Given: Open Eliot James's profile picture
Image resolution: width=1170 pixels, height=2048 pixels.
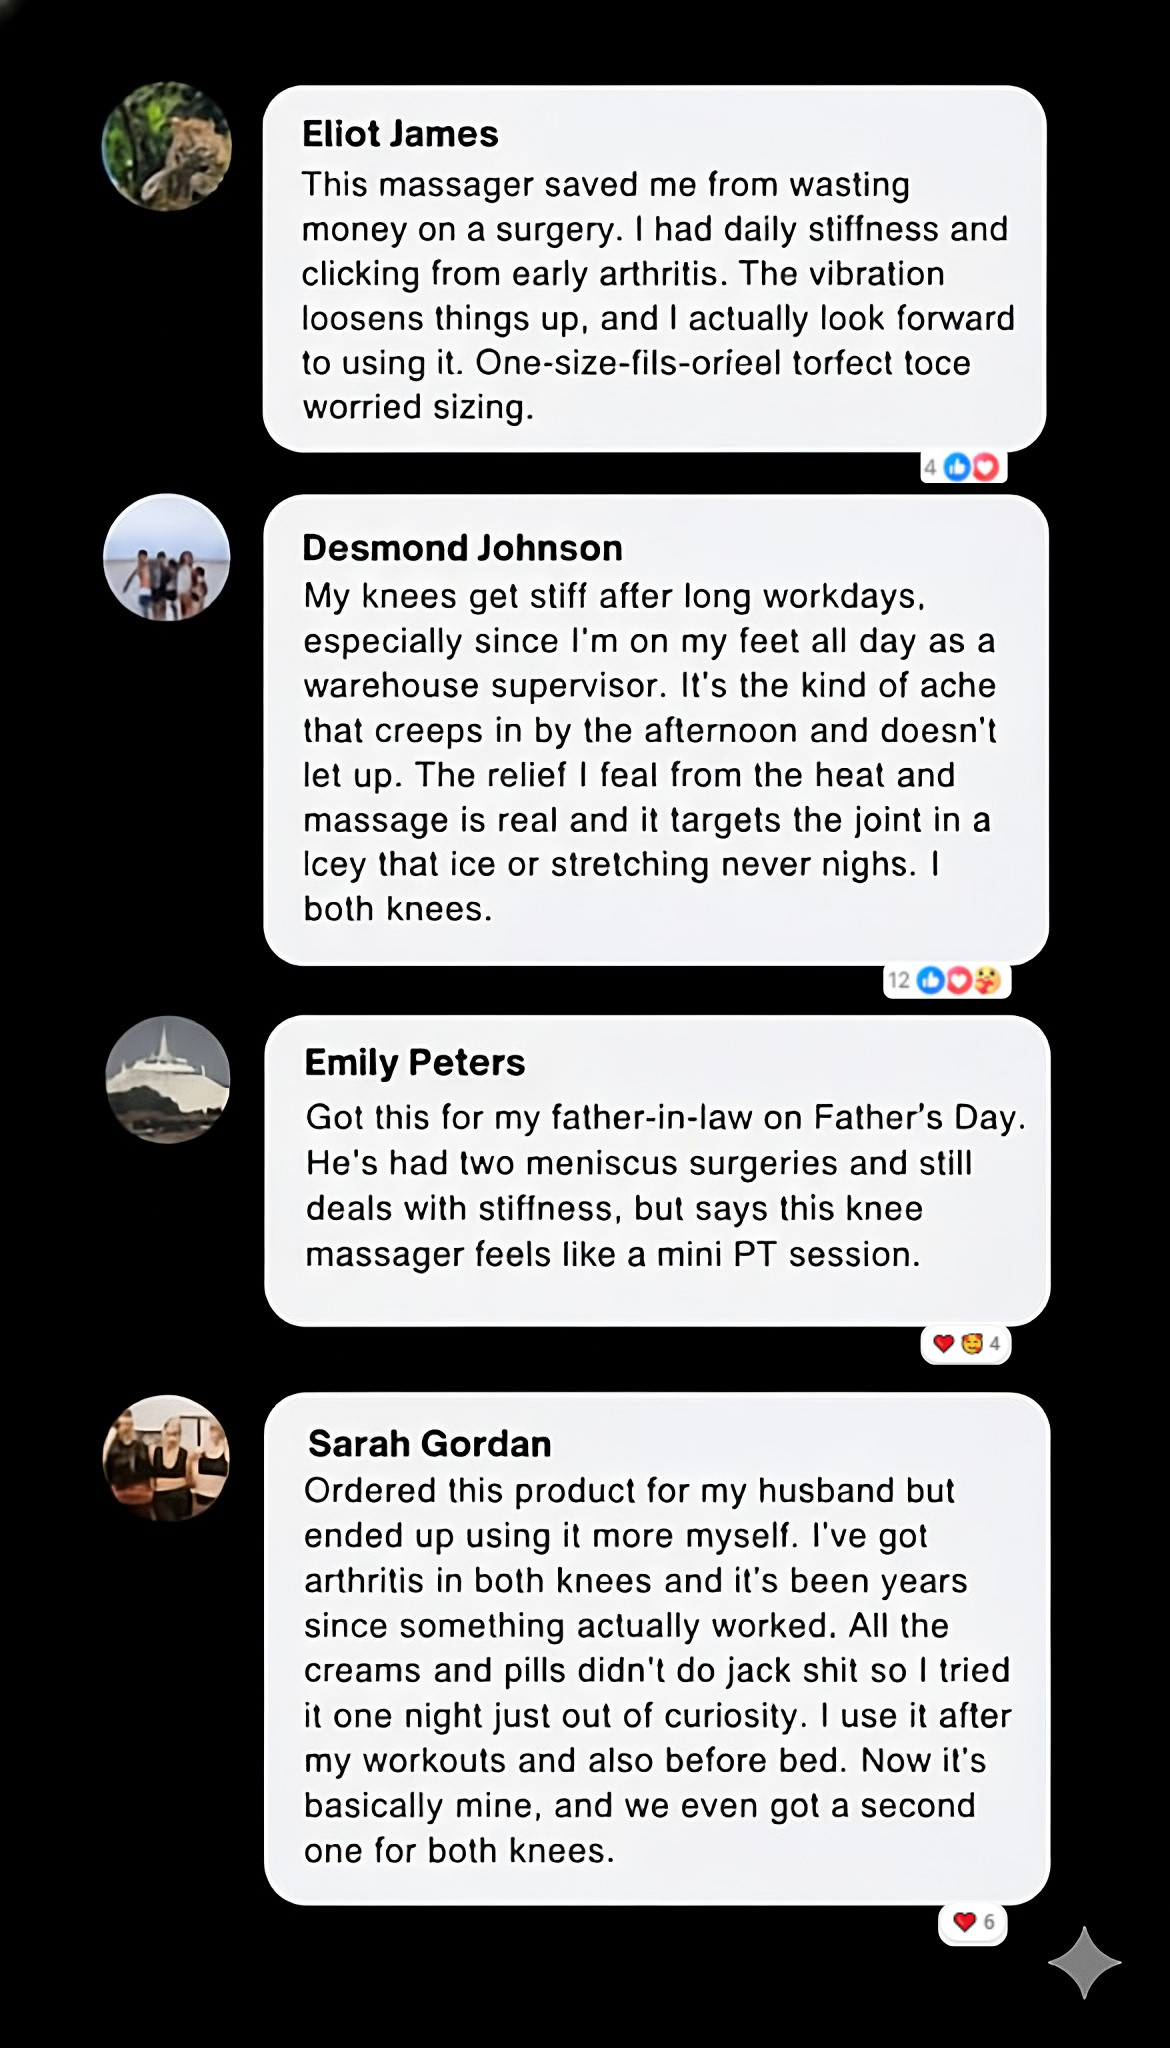Looking at the screenshot, I should coord(167,146).
